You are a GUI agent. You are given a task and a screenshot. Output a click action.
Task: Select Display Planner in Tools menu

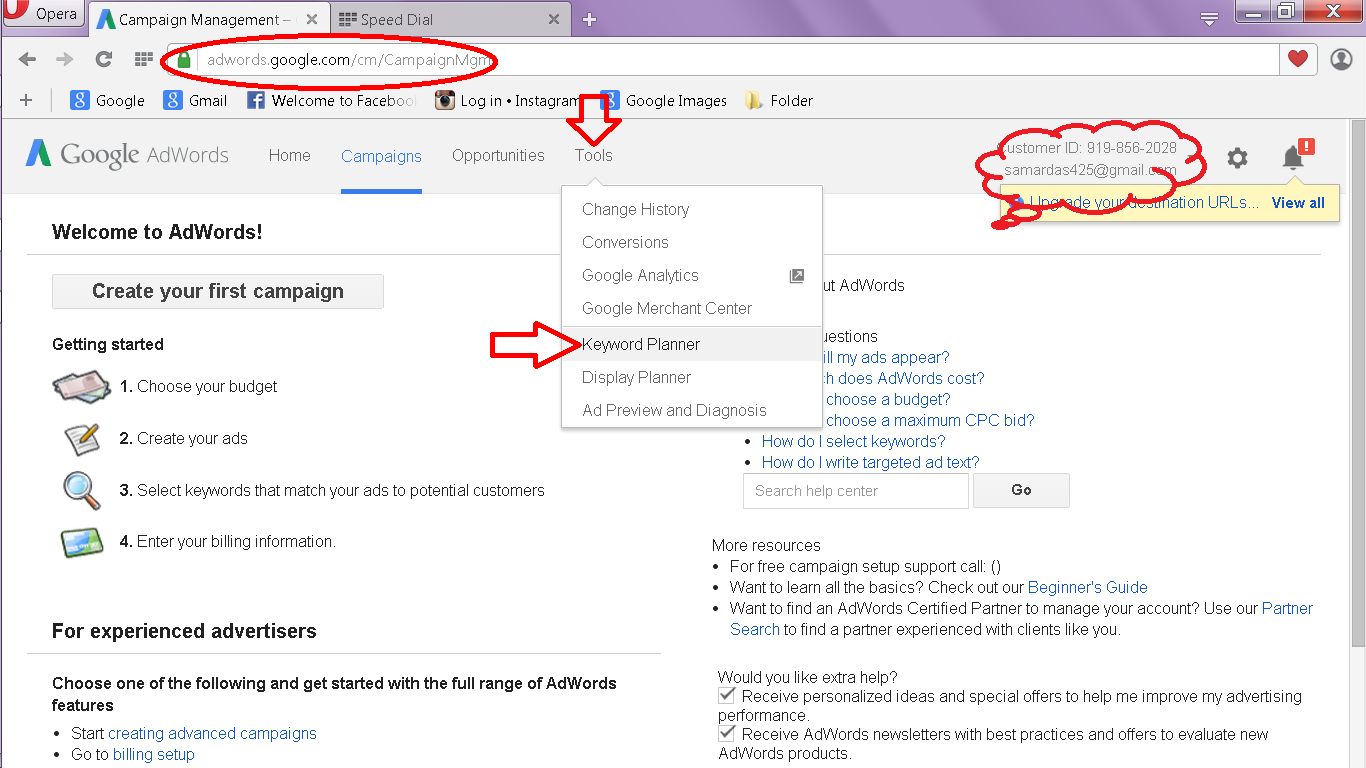[692, 377]
